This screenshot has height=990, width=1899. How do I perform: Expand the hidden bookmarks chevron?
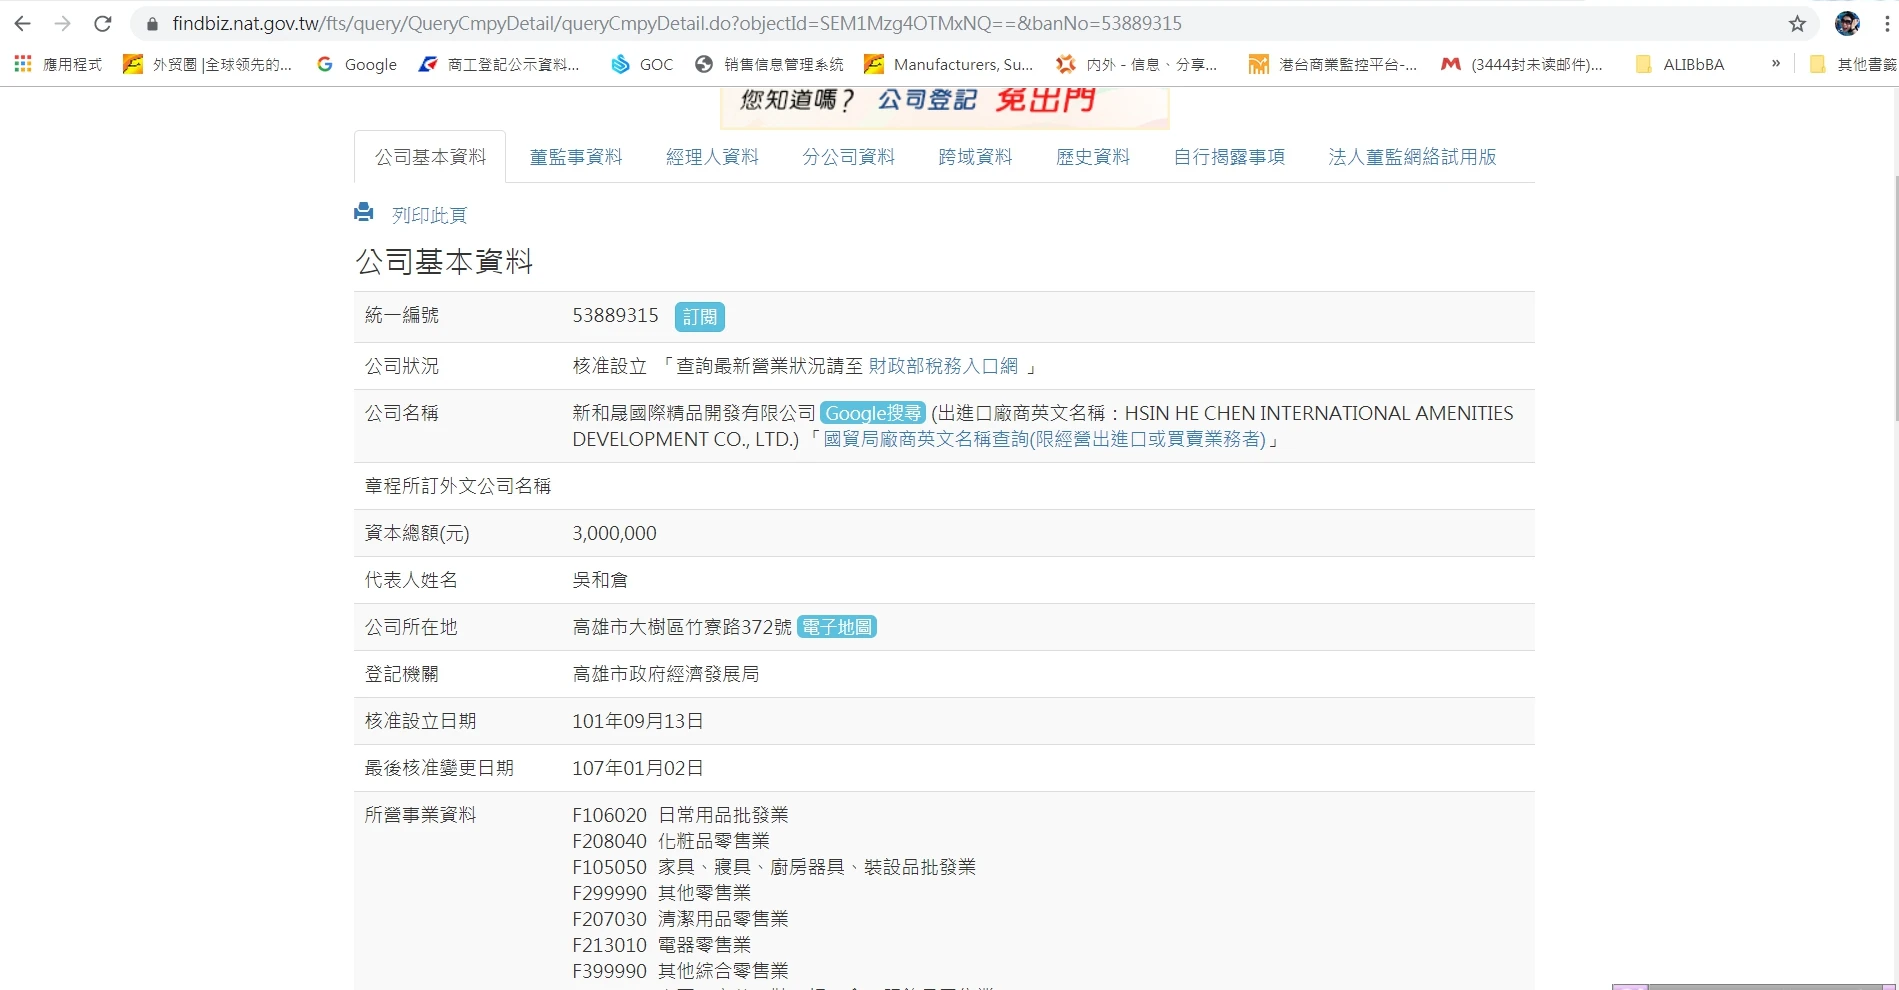tap(1775, 64)
